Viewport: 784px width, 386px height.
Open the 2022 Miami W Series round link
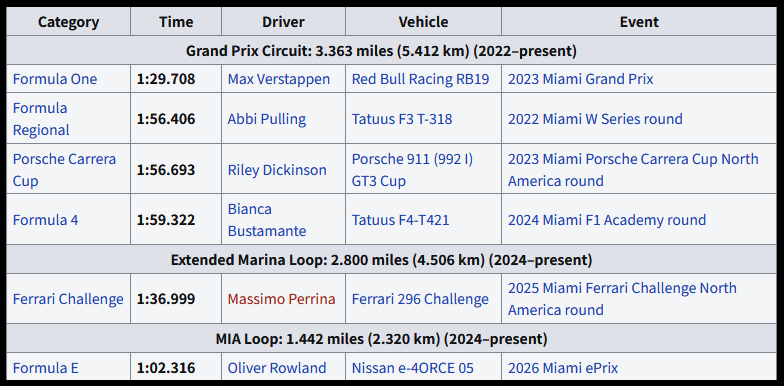(596, 119)
